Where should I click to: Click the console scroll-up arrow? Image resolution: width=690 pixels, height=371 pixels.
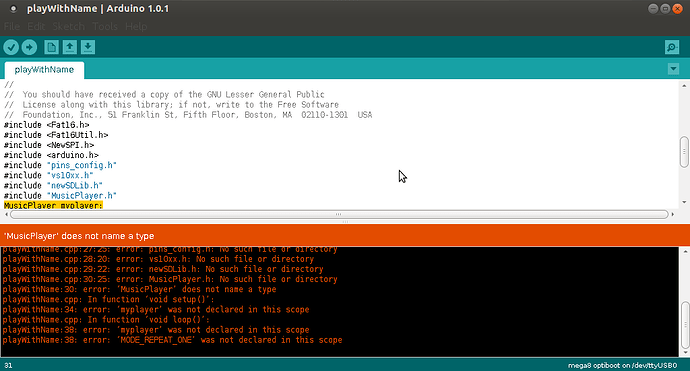(685, 252)
